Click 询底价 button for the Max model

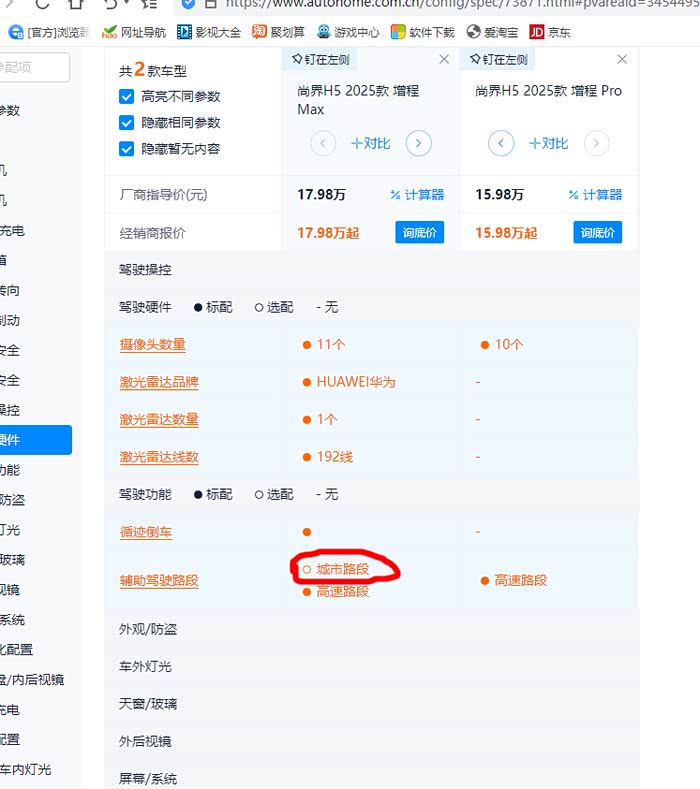coord(420,233)
